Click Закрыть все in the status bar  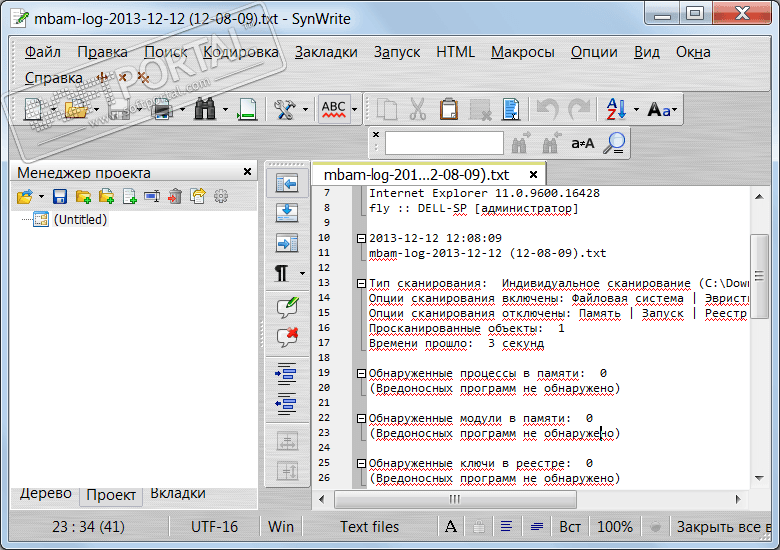[723, 527]
